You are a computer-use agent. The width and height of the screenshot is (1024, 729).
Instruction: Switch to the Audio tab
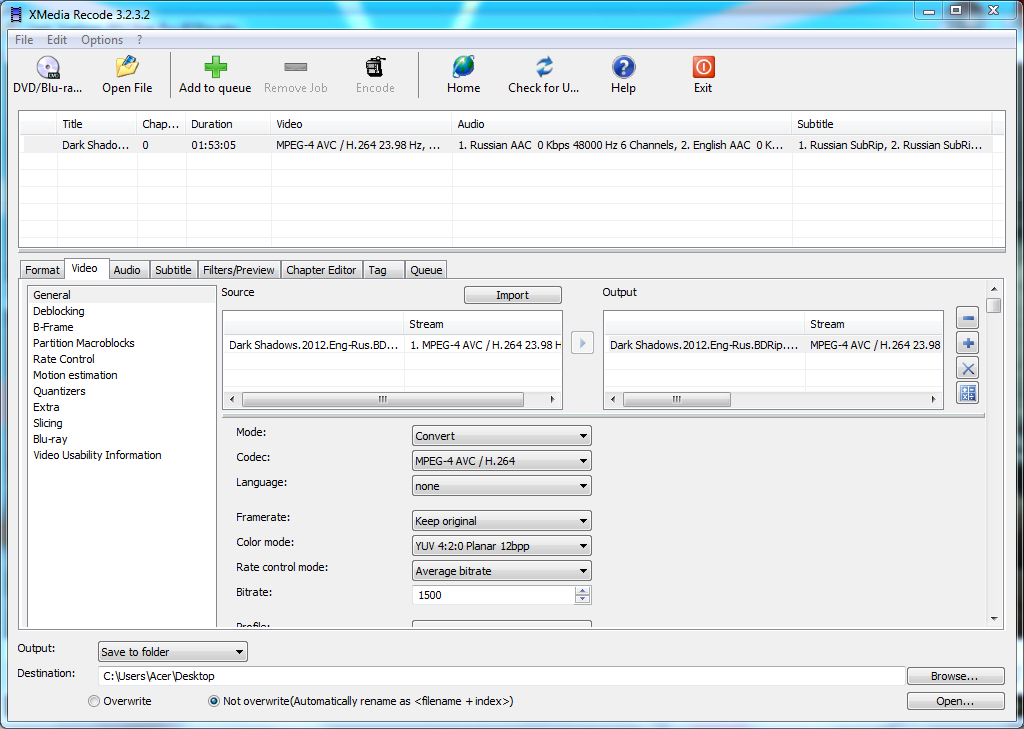[127, 270]
